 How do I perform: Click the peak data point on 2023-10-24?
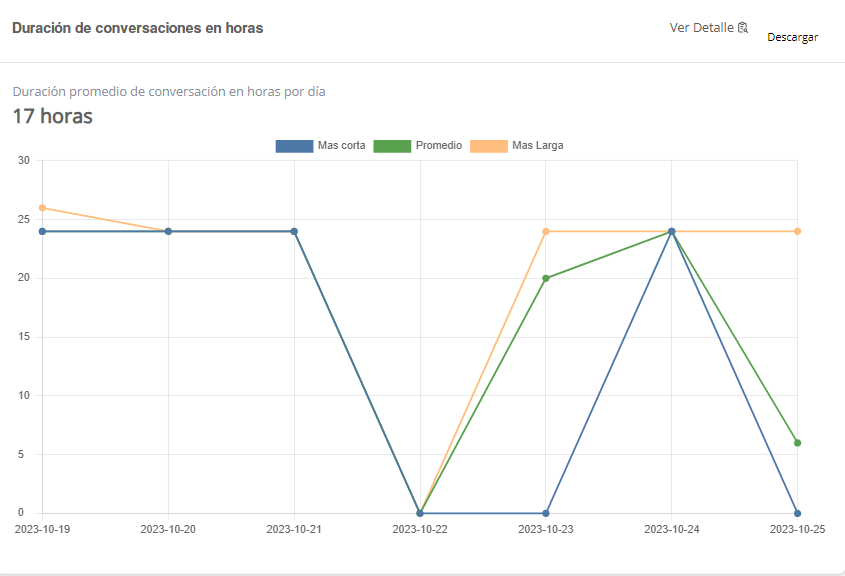click(672, 231)
